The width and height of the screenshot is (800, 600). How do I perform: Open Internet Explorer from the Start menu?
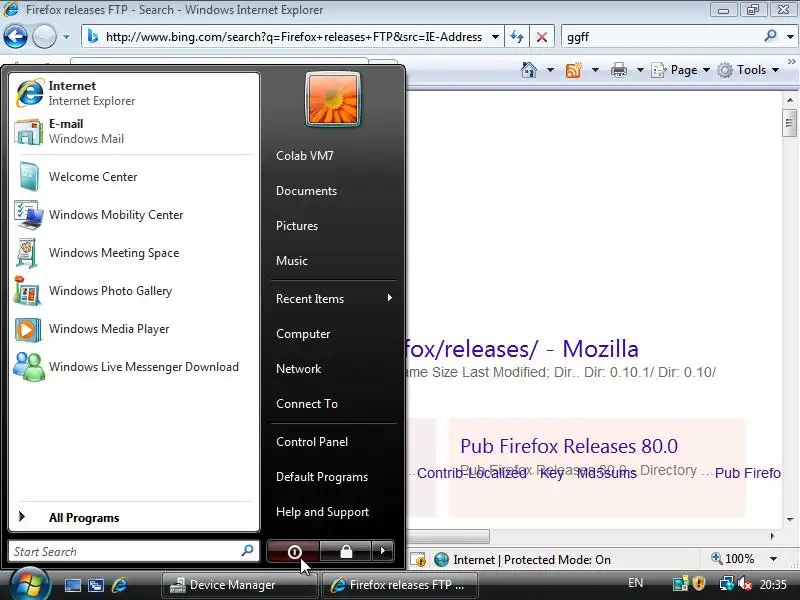pyautogui.click(x=134, y=93)
